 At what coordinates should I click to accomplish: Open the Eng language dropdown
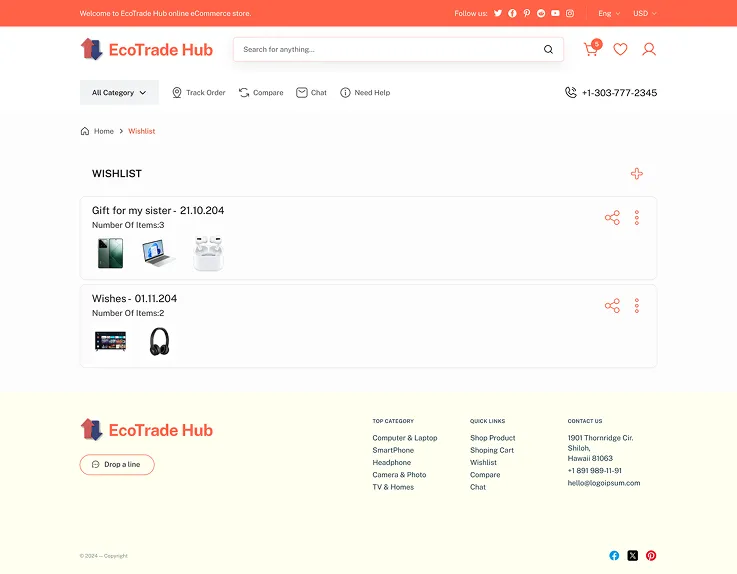click(609, 13)
